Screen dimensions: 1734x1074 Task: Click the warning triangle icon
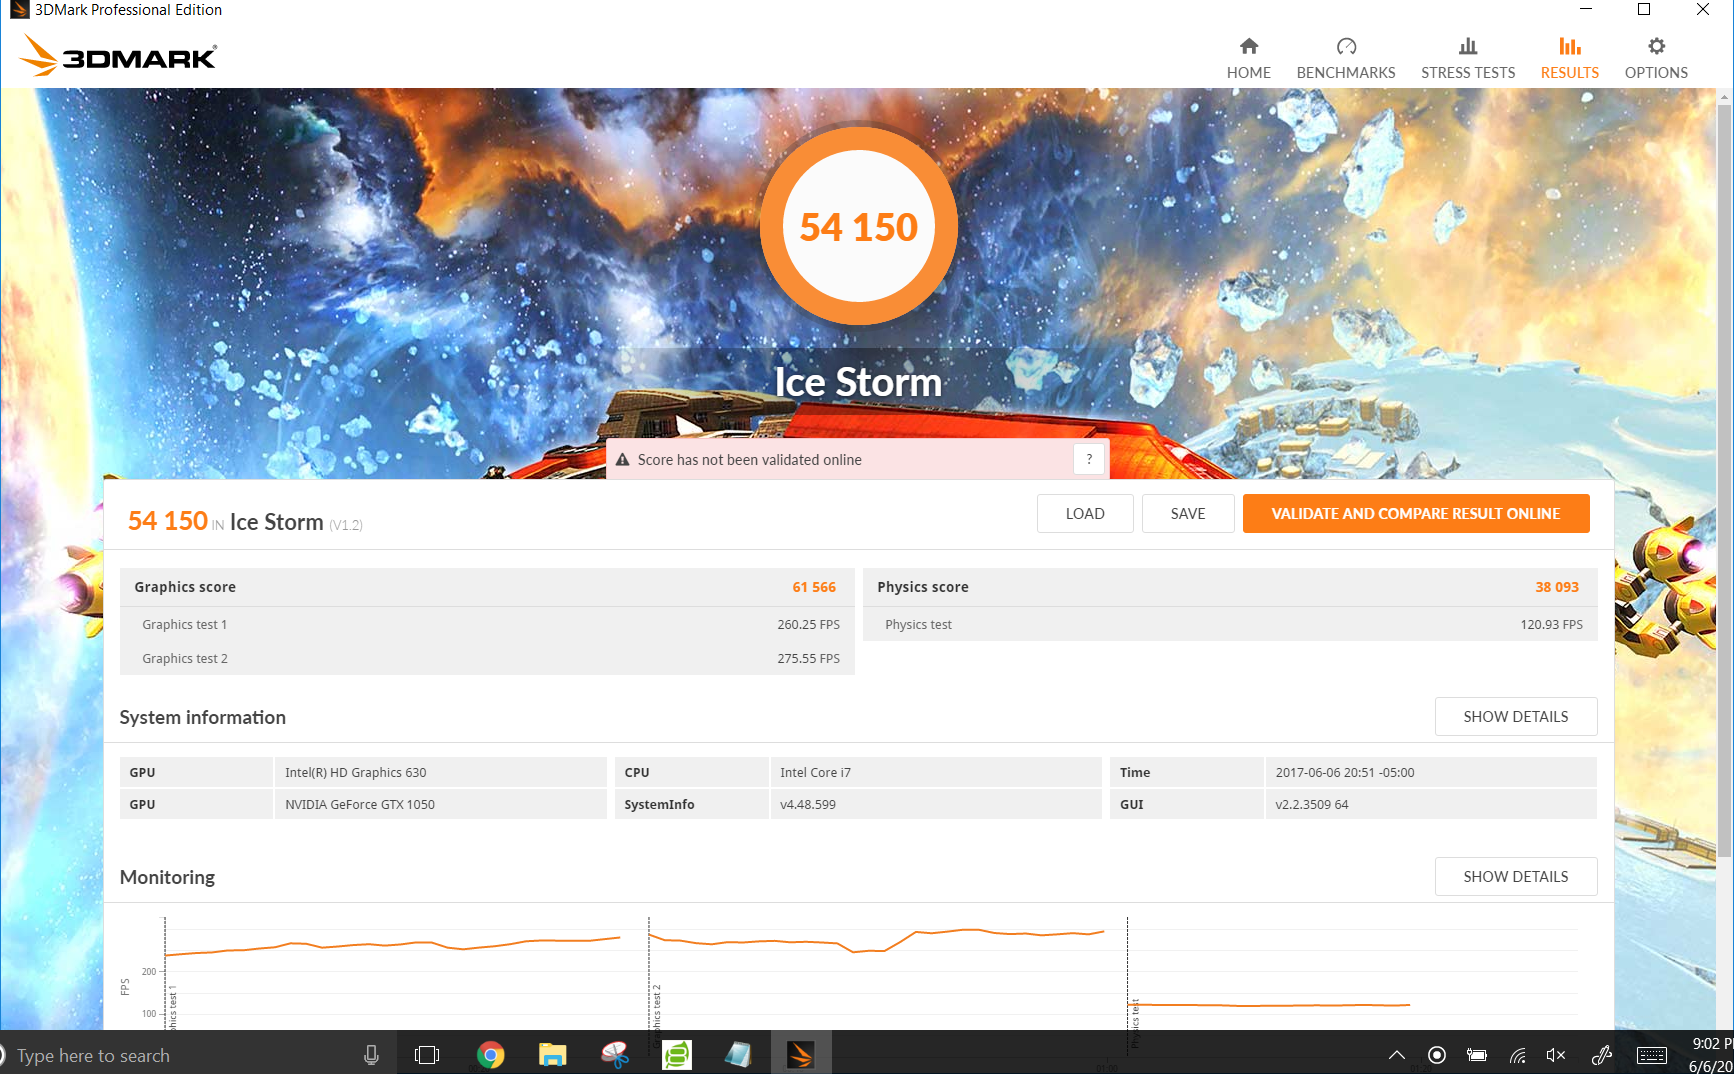[622, 460]
